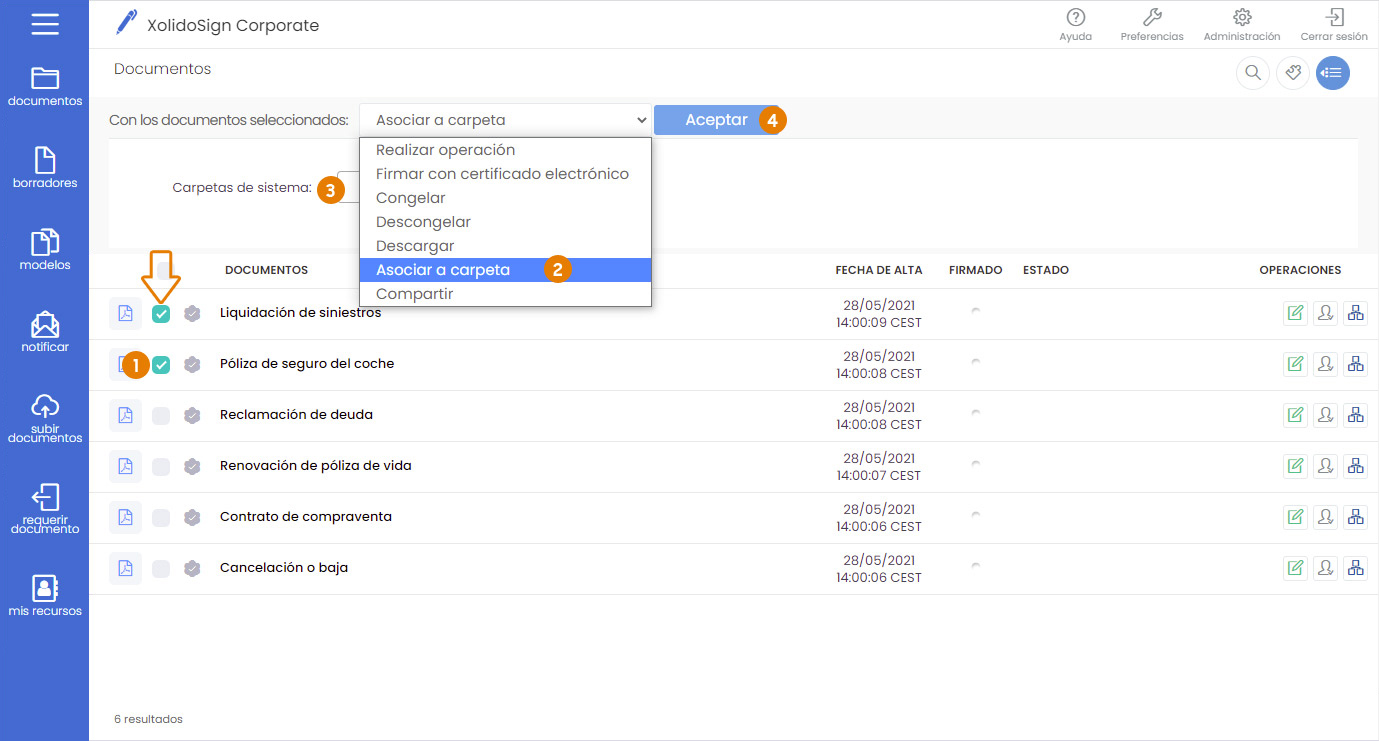1379x741 pixels.
Task: Select Firmar con certificado electrónico option
Action: [x=505, y=174]
